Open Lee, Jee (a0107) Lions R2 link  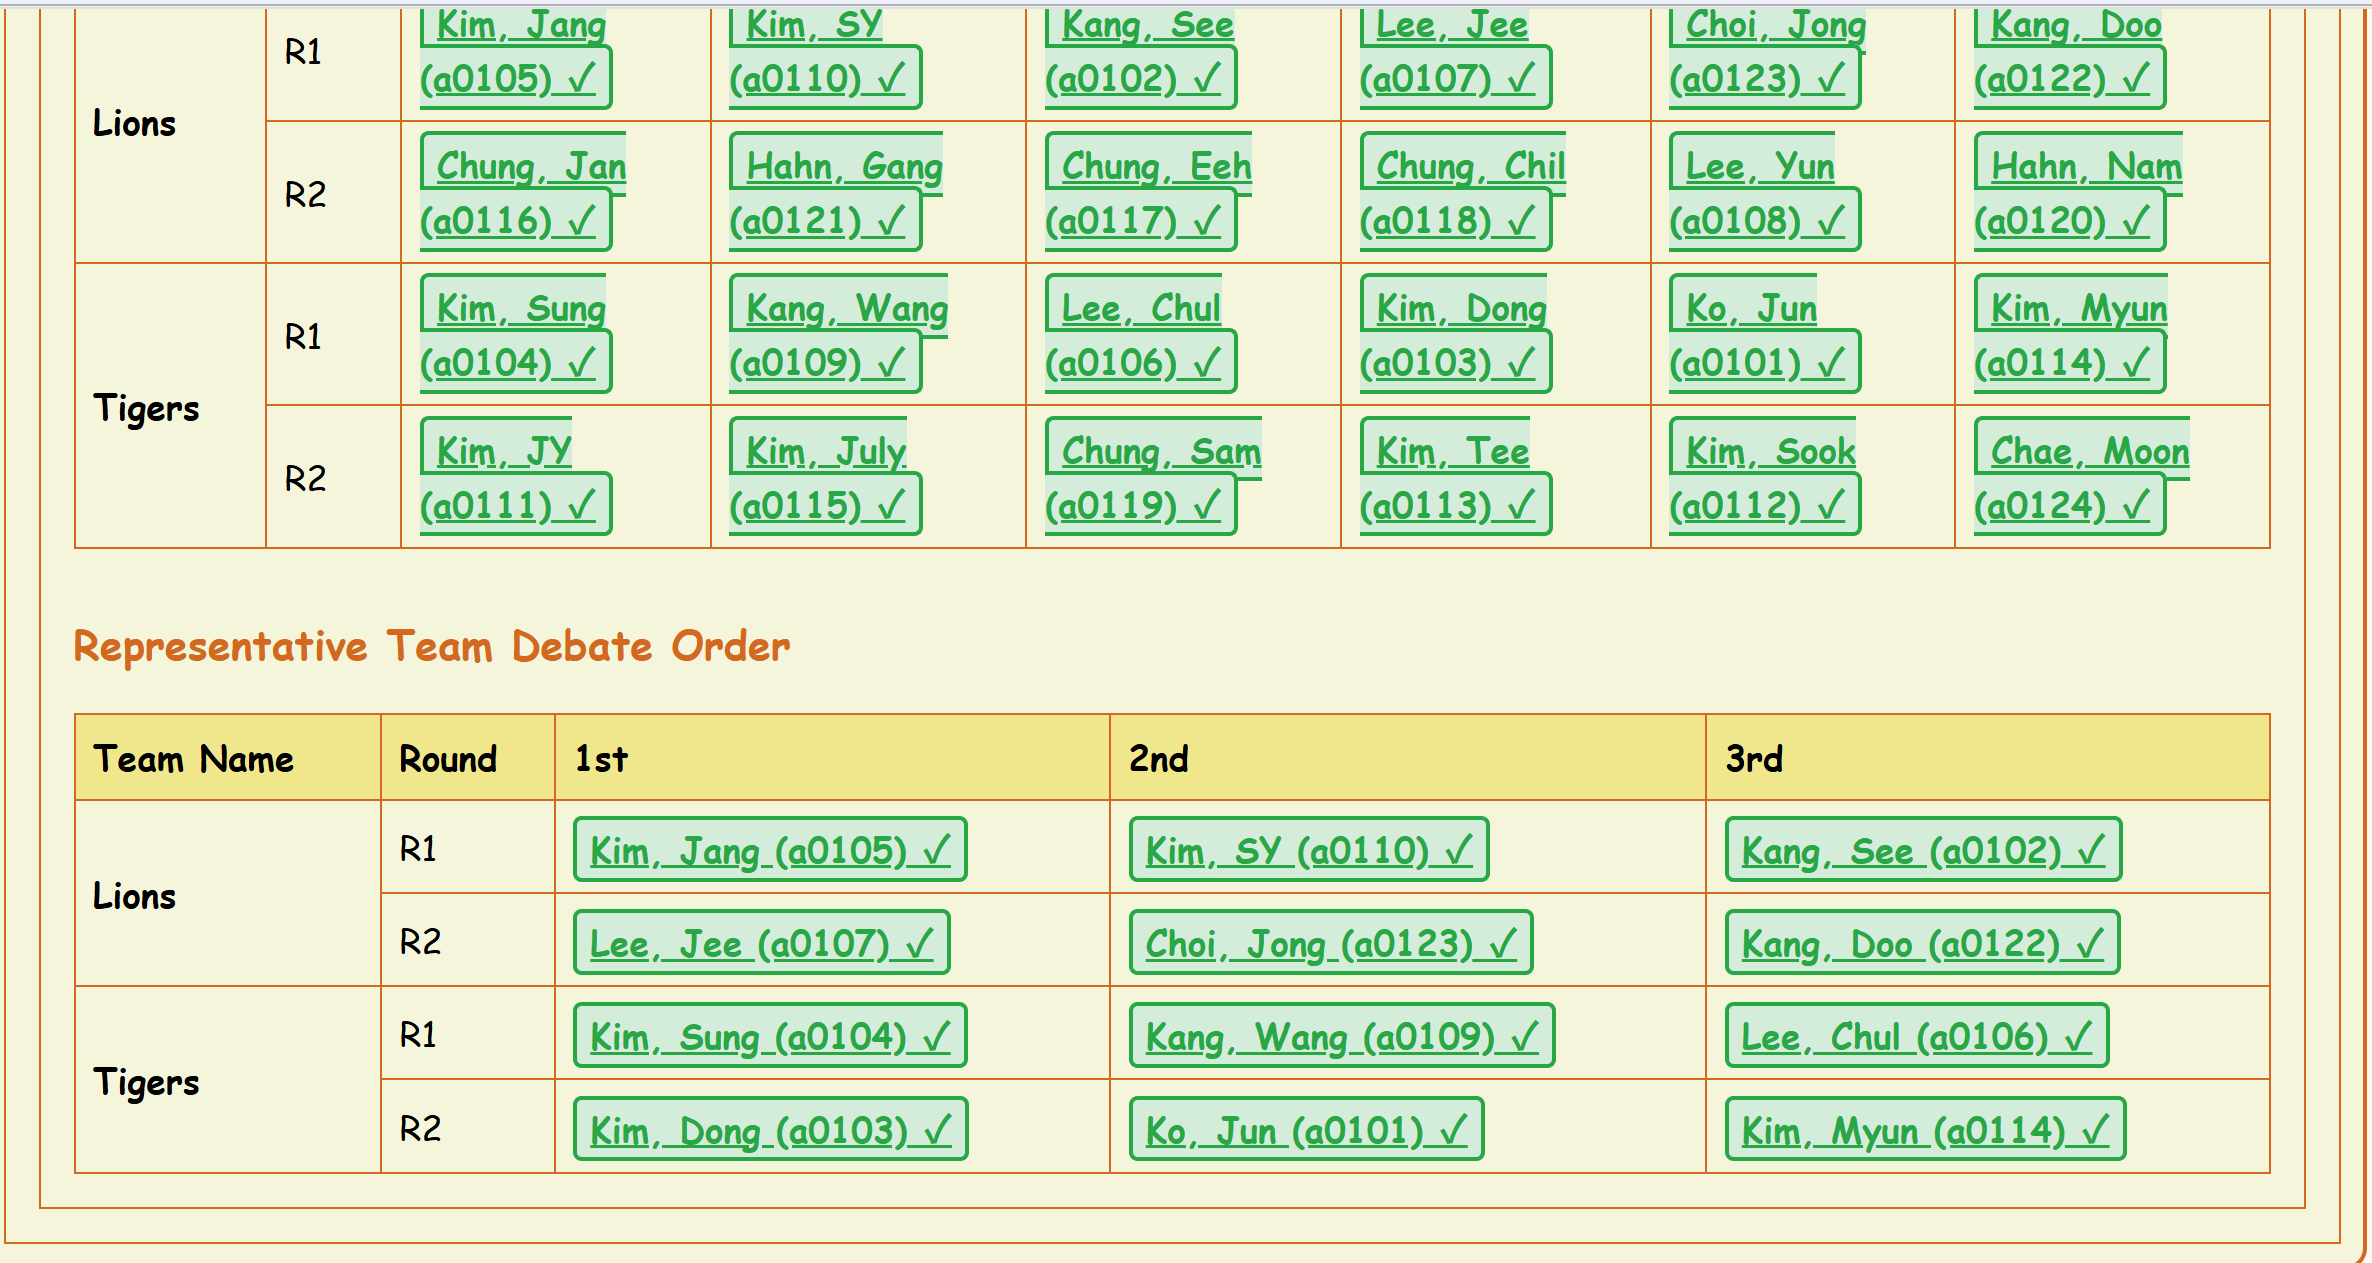(x=760, y=944)
